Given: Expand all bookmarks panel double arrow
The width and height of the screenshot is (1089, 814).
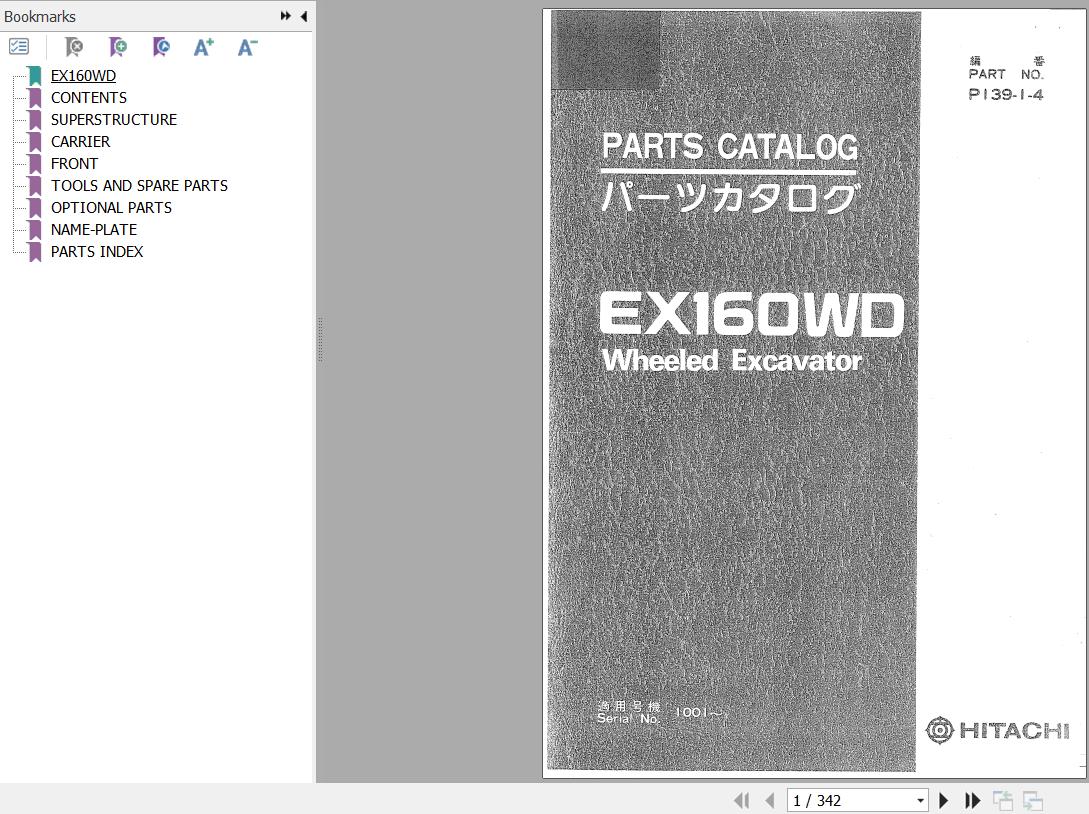Looking at the screenshot, I should (285, 16).
